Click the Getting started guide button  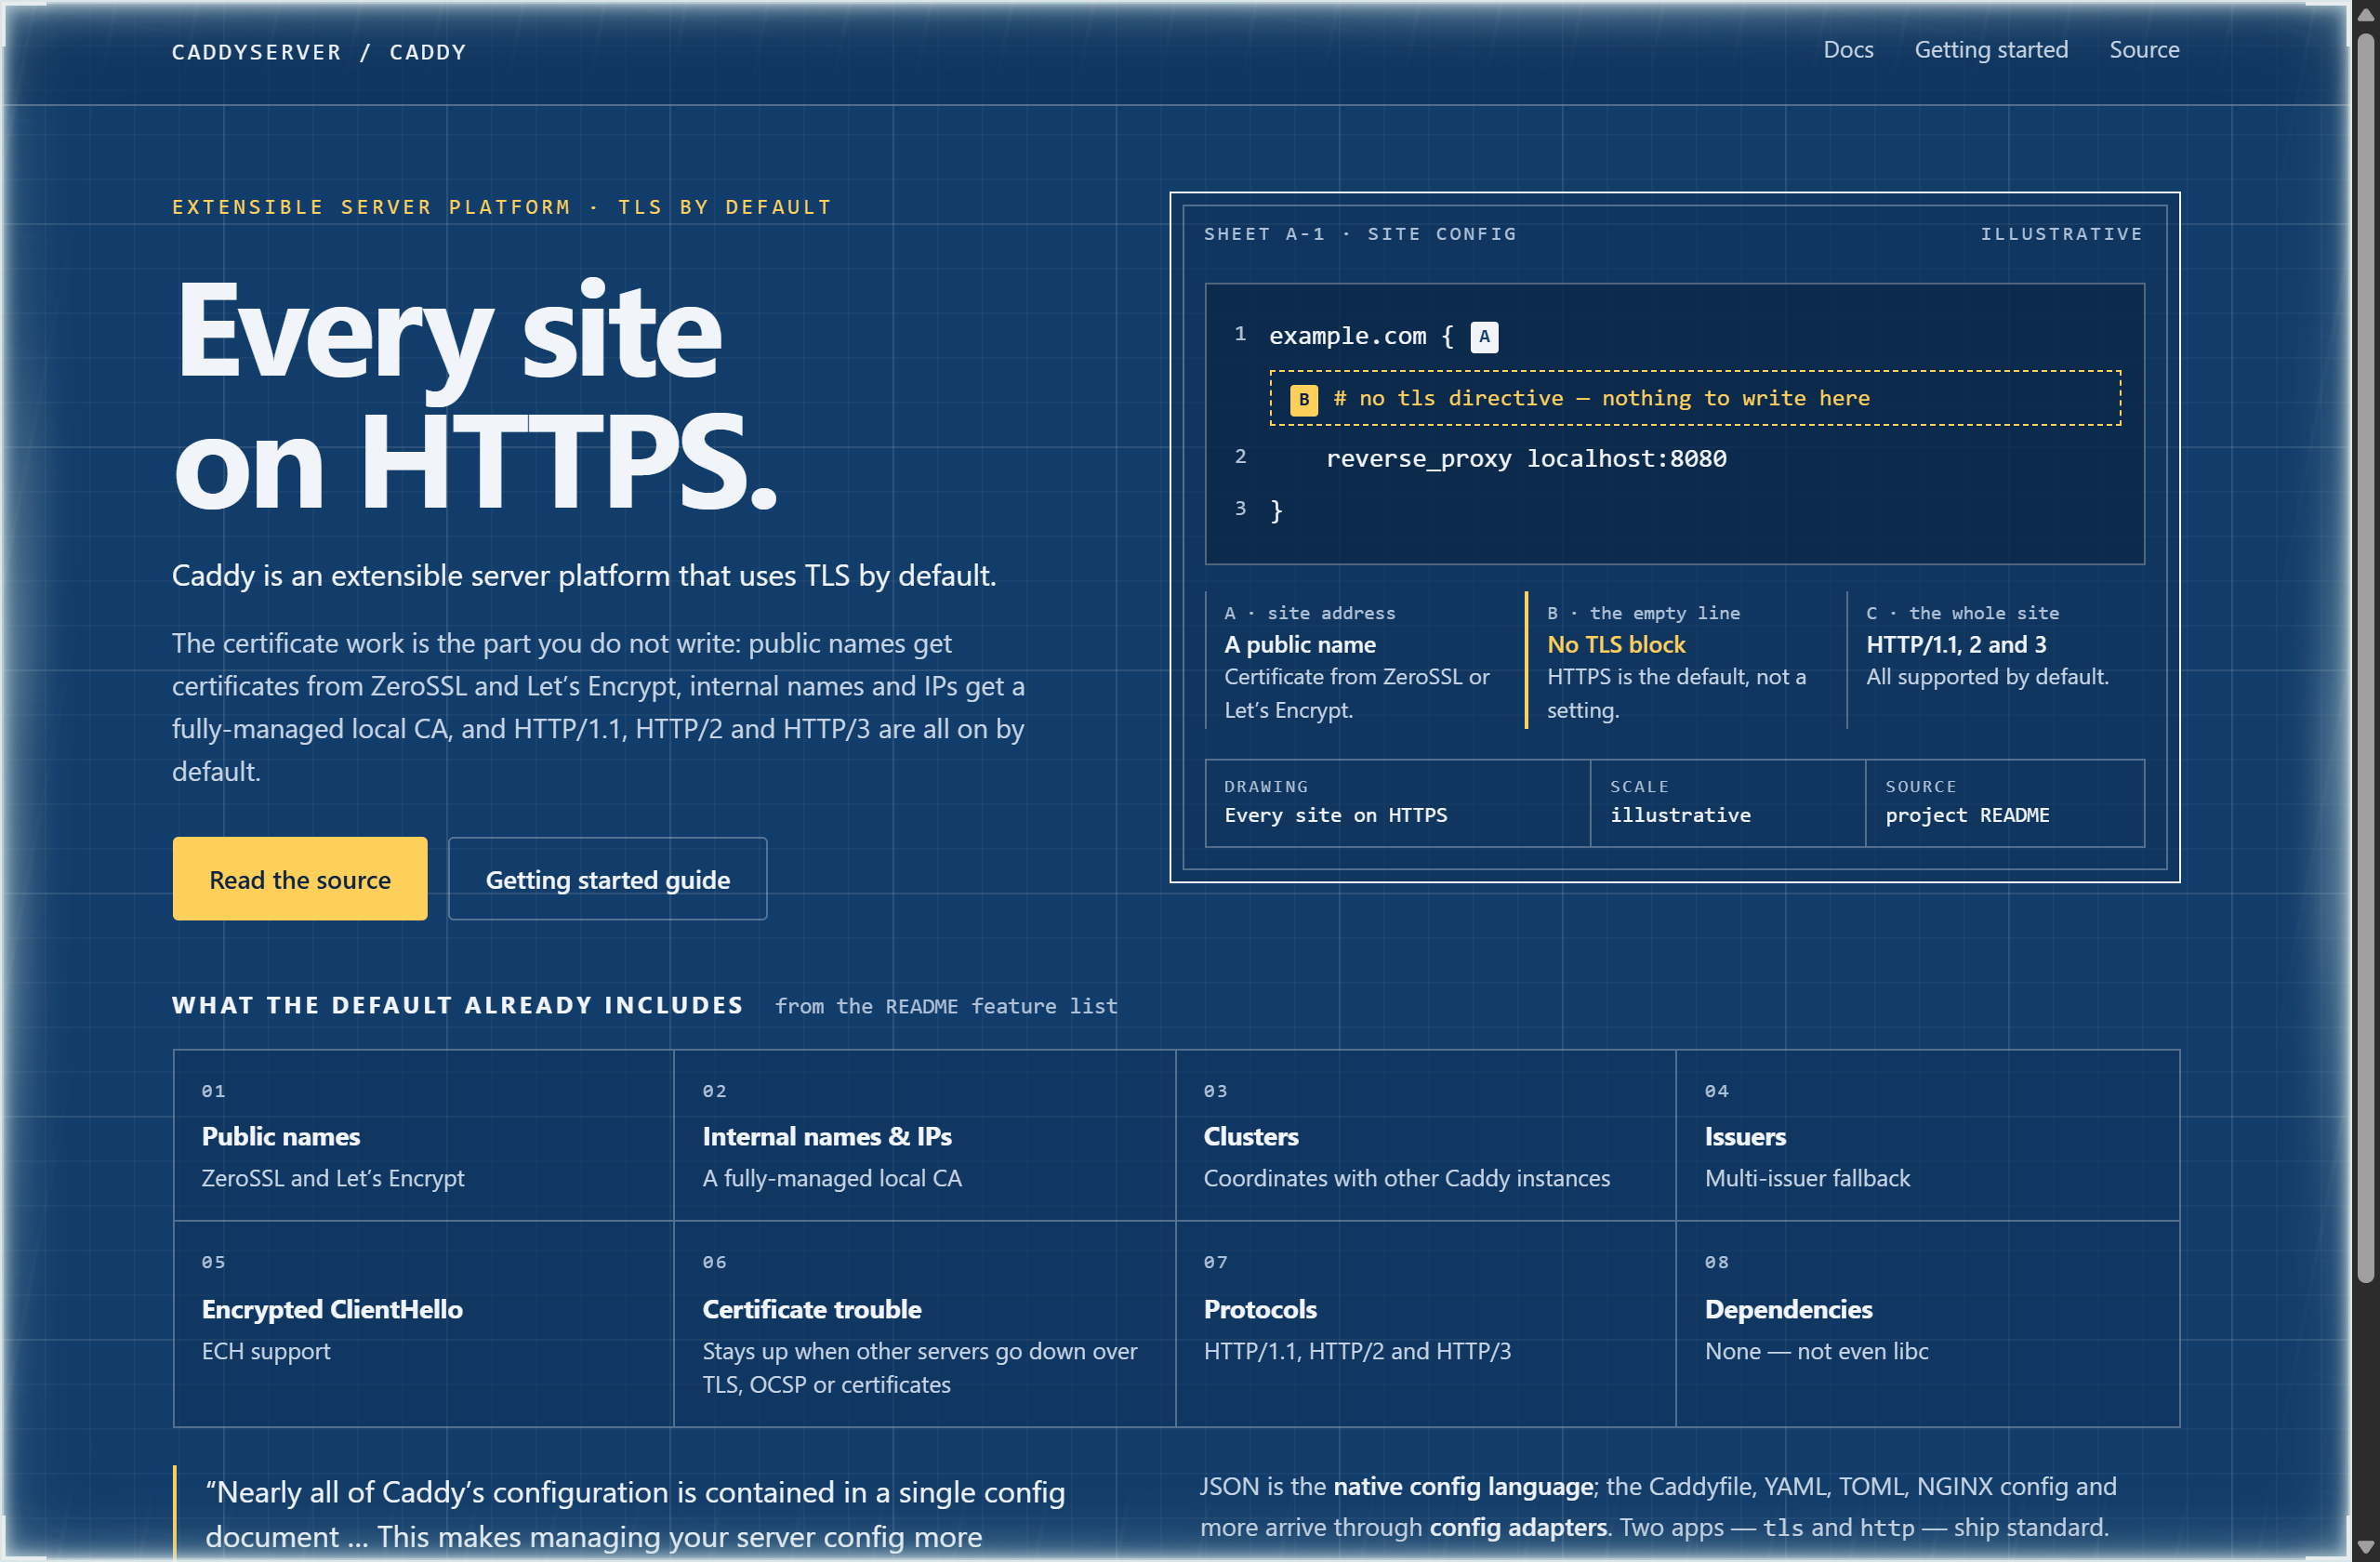[x=607, y=879]
